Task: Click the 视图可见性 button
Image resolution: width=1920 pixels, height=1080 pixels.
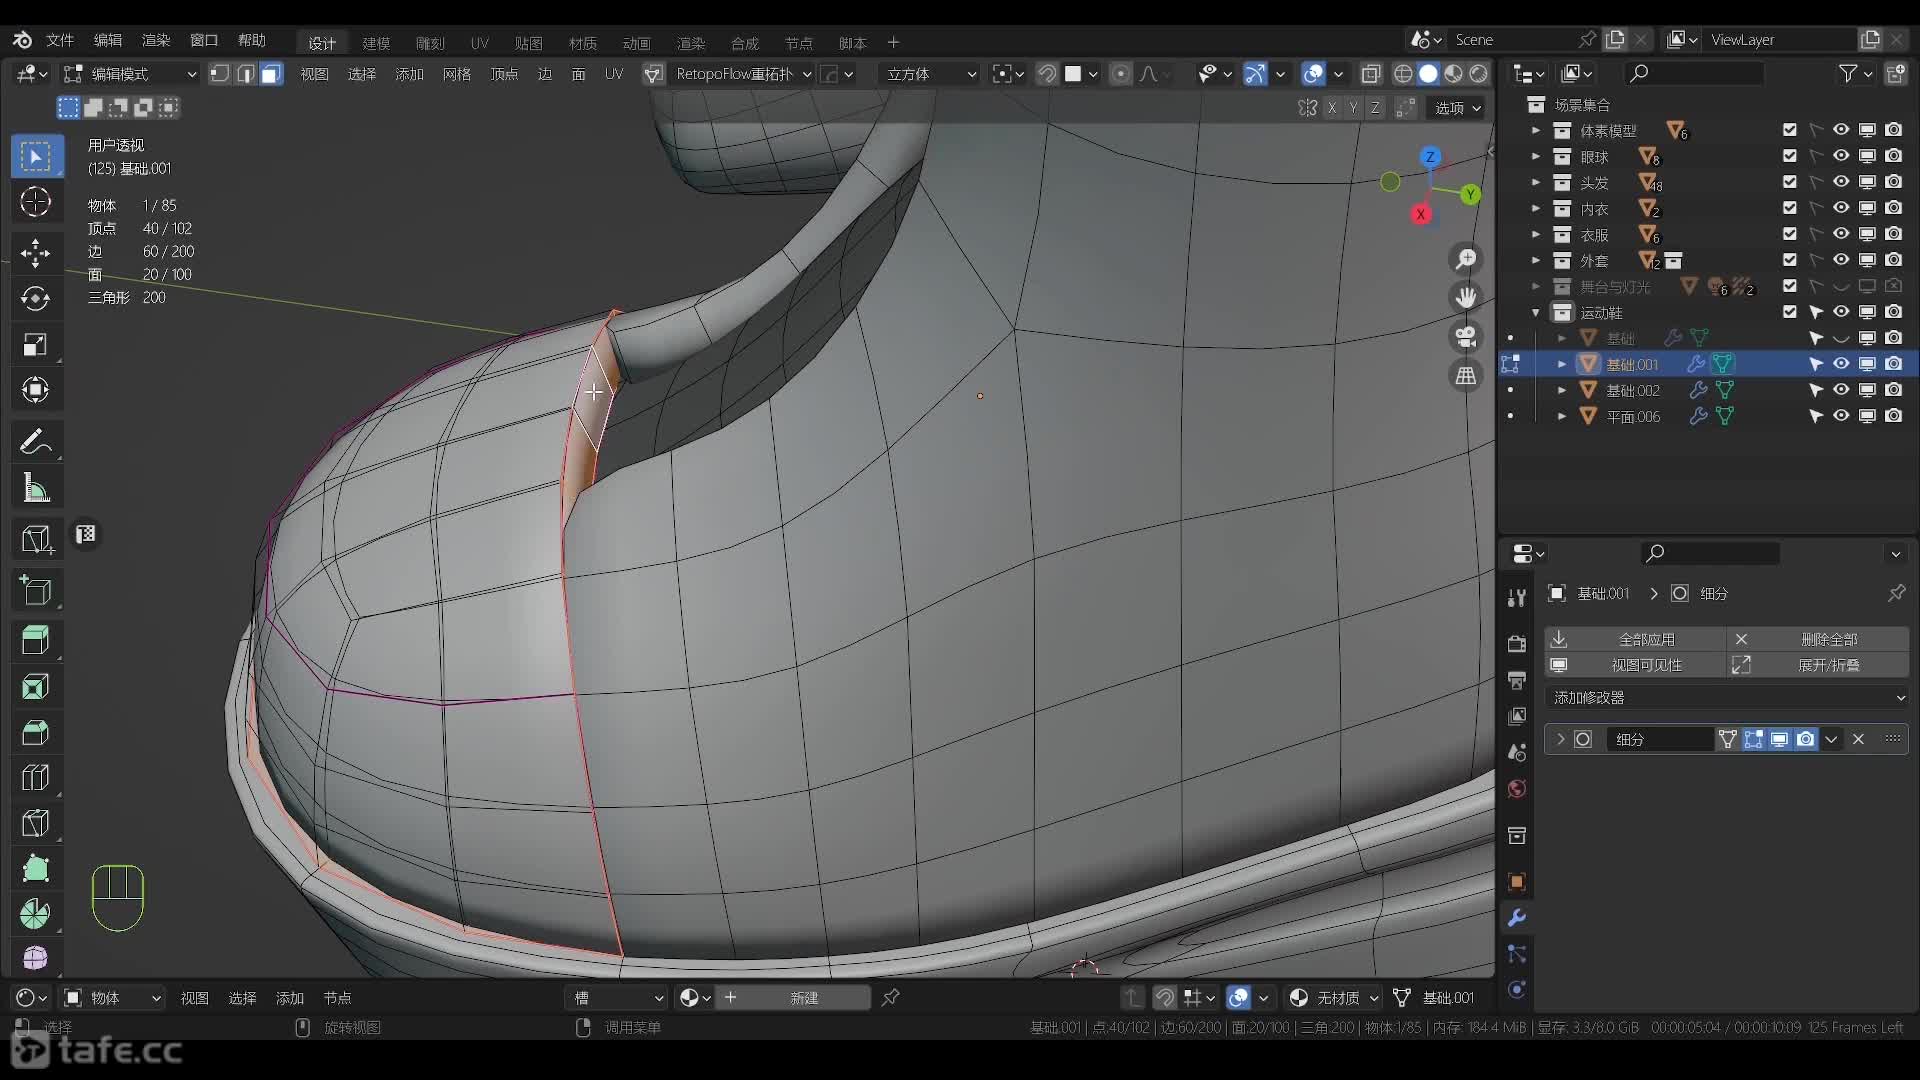Action: coord(1635,665)
